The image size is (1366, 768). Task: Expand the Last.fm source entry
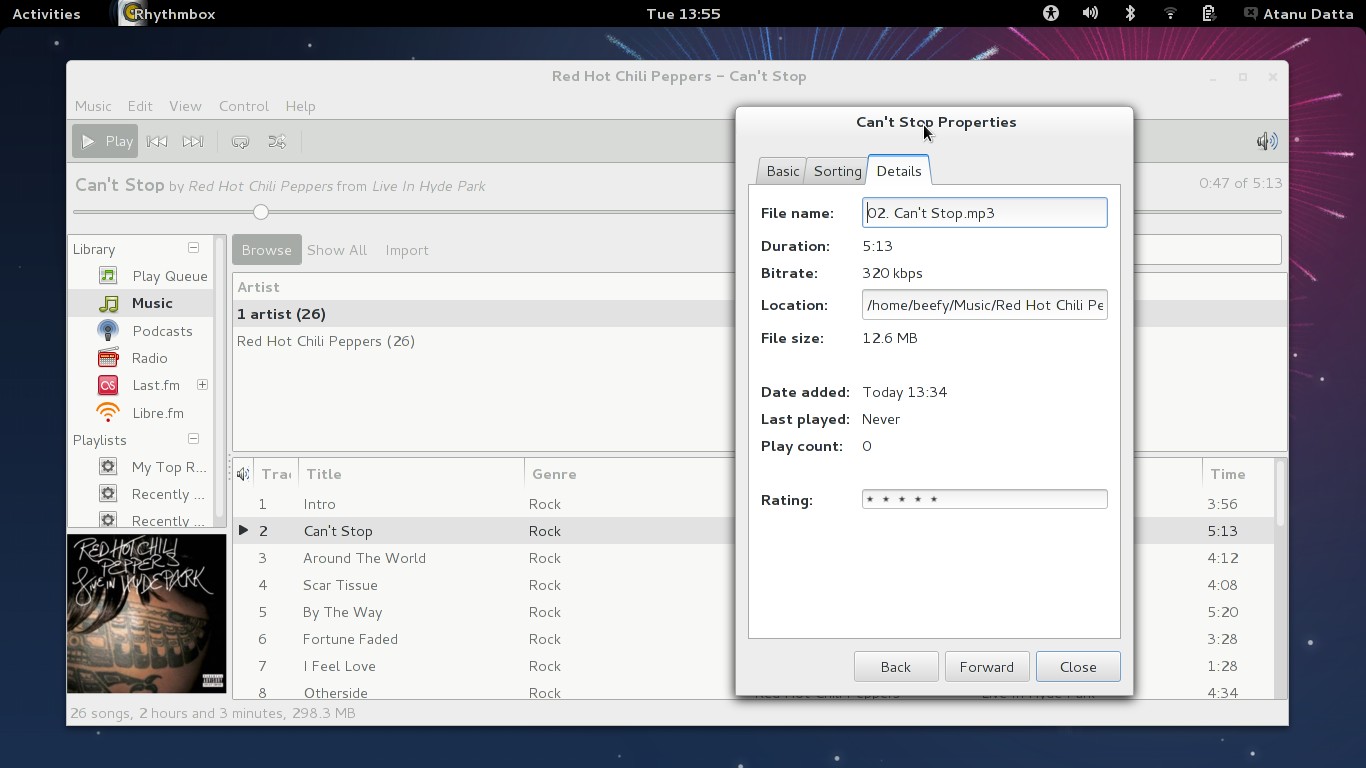coord(202,385)
